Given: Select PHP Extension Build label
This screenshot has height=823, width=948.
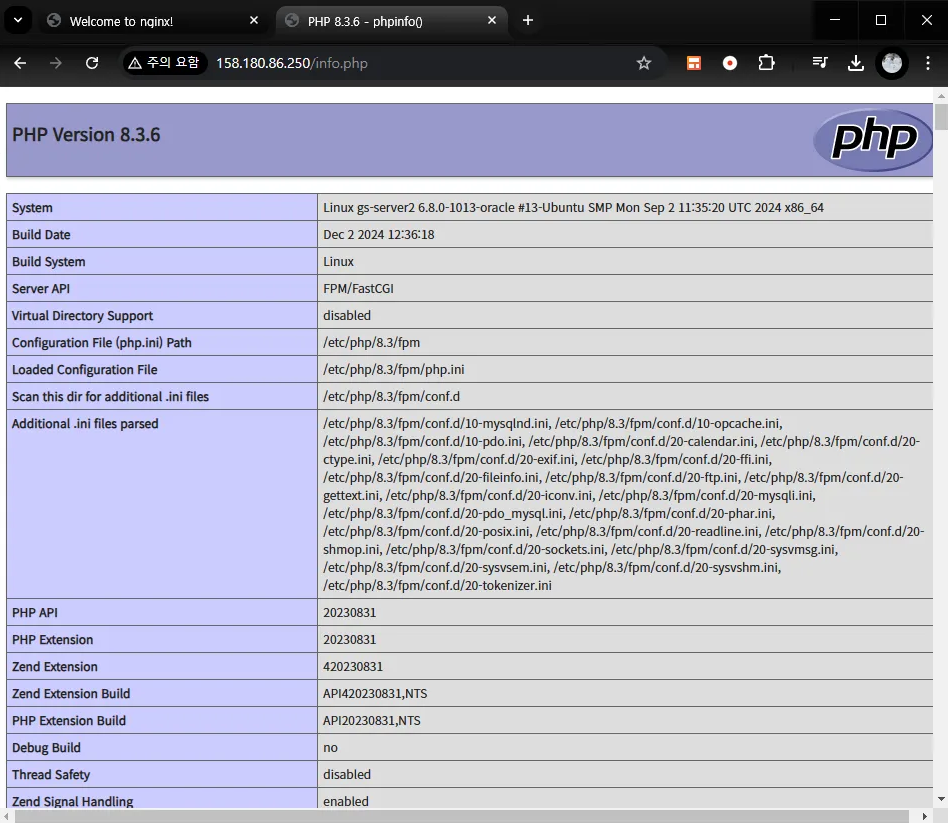Looking at the screenshot, I should click(69, 721).
